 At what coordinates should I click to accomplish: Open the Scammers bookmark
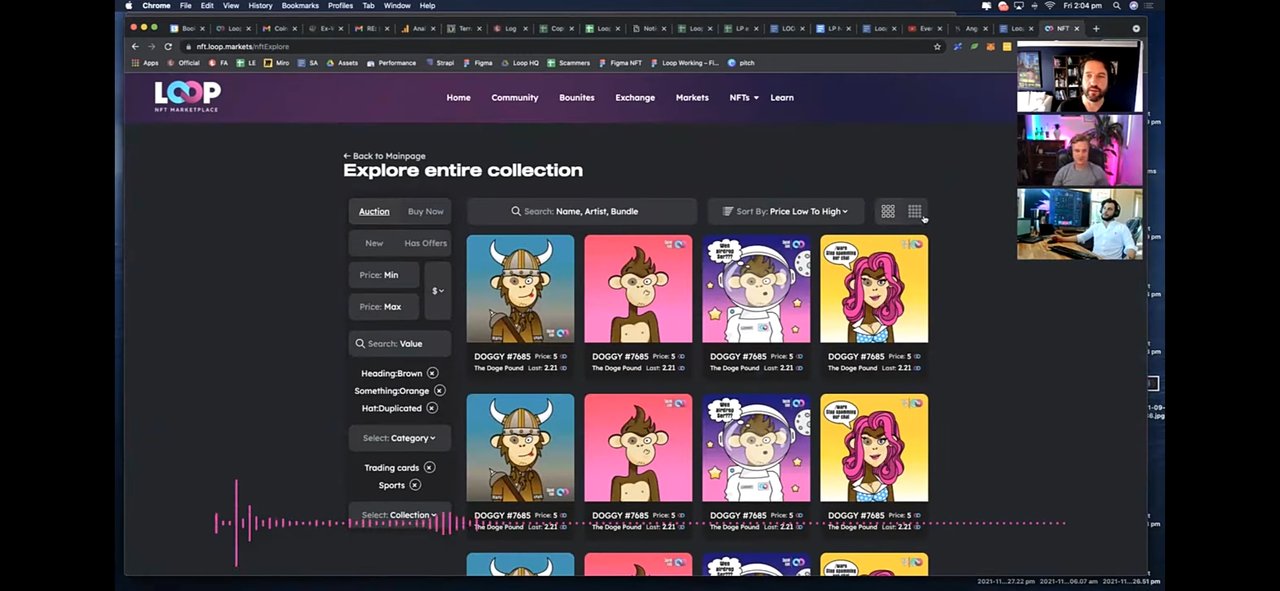pyautogui.click(x=569, y=63)
